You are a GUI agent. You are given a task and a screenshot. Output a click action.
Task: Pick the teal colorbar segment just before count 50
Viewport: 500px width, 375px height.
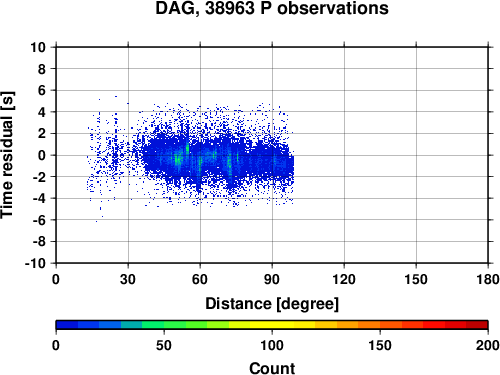coord(132,325)
